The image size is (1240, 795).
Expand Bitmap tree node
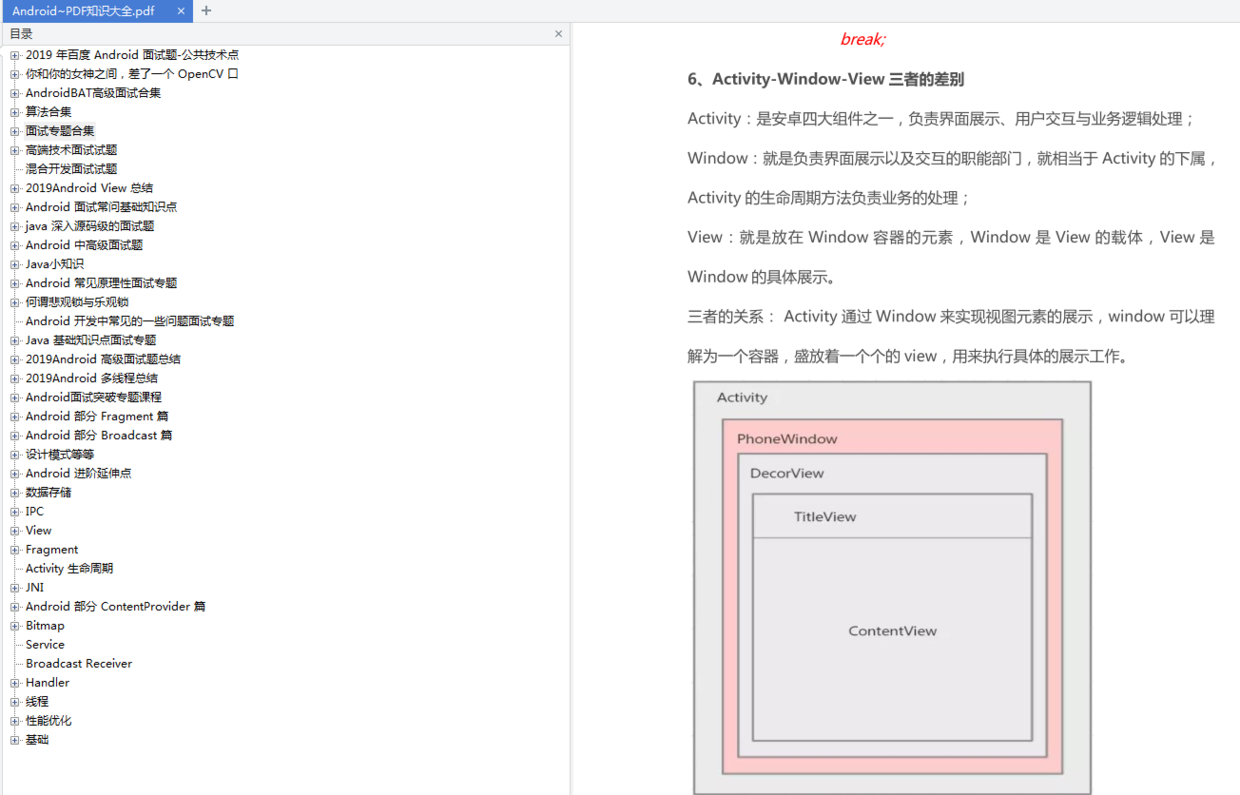(15, 625)
